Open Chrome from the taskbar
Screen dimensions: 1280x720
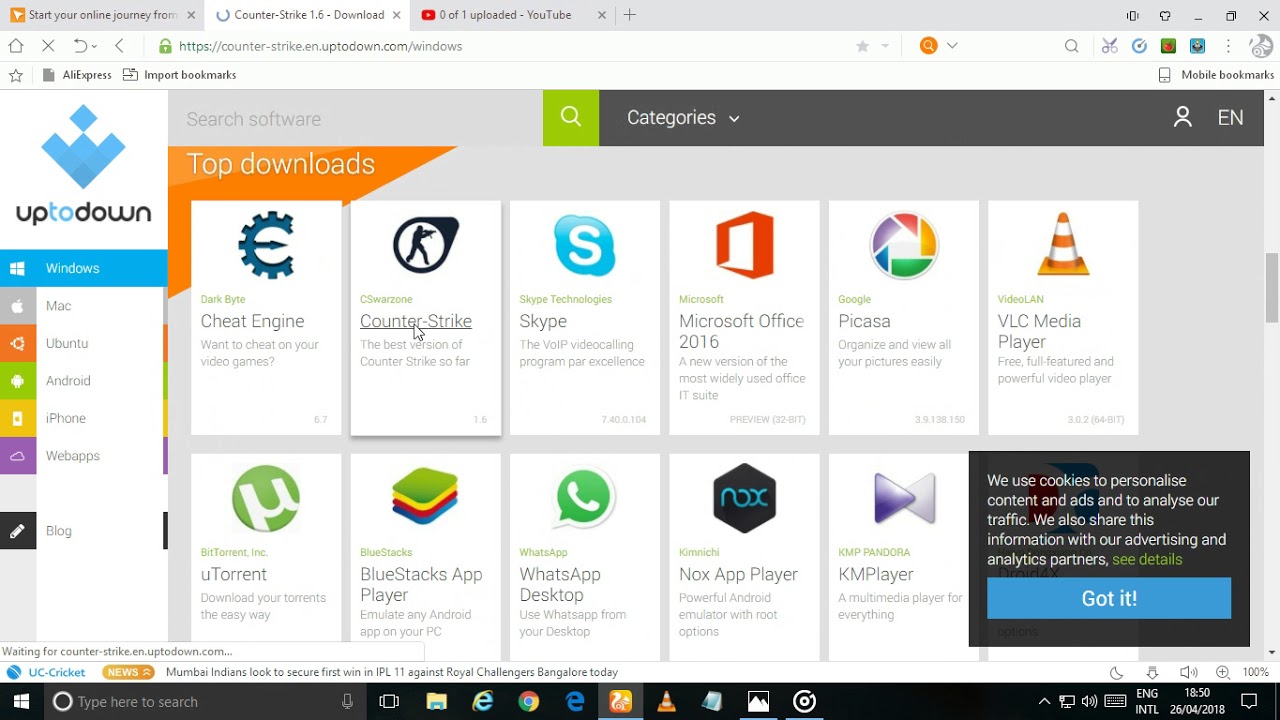pos(529,702)
